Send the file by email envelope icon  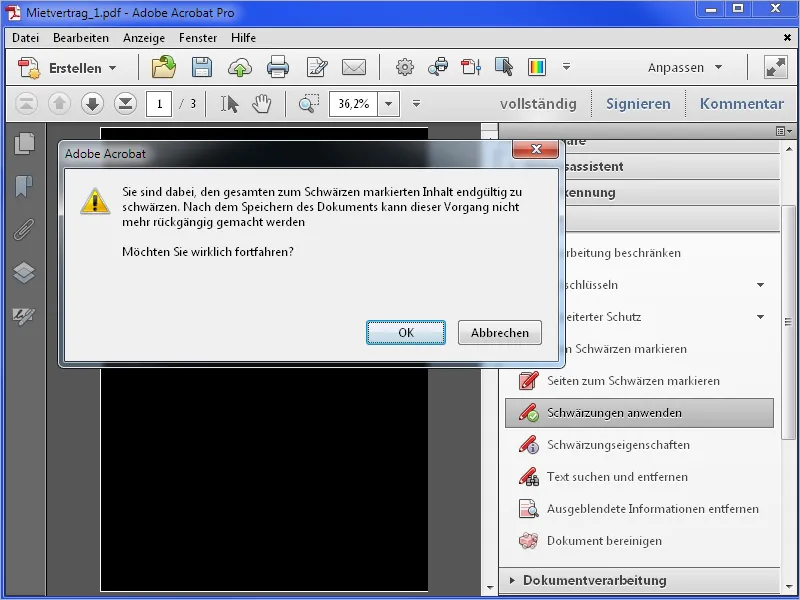[x=354, y=67]
